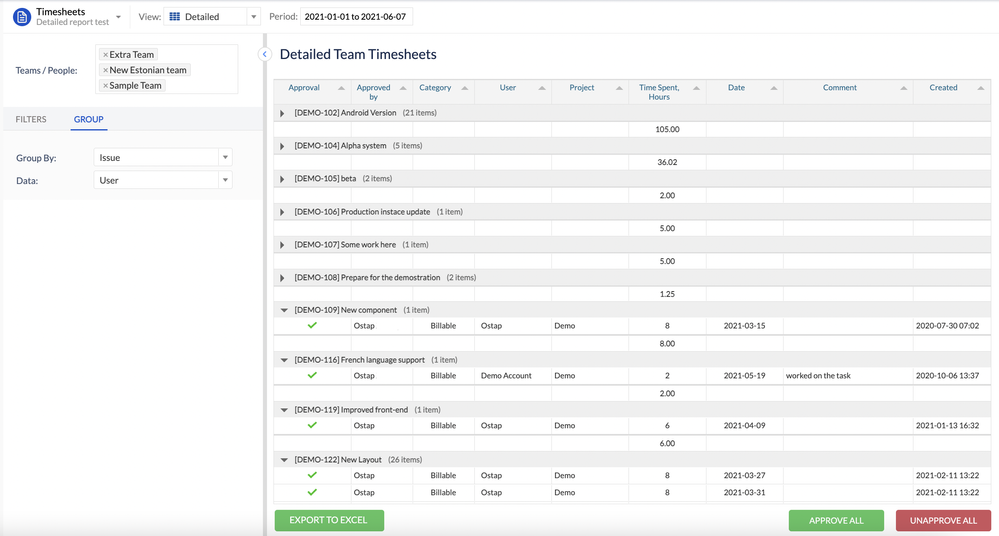Collapse the DEMO-109 New component group
The width and height of the screenshot is (999, 536).
(284, 310)
